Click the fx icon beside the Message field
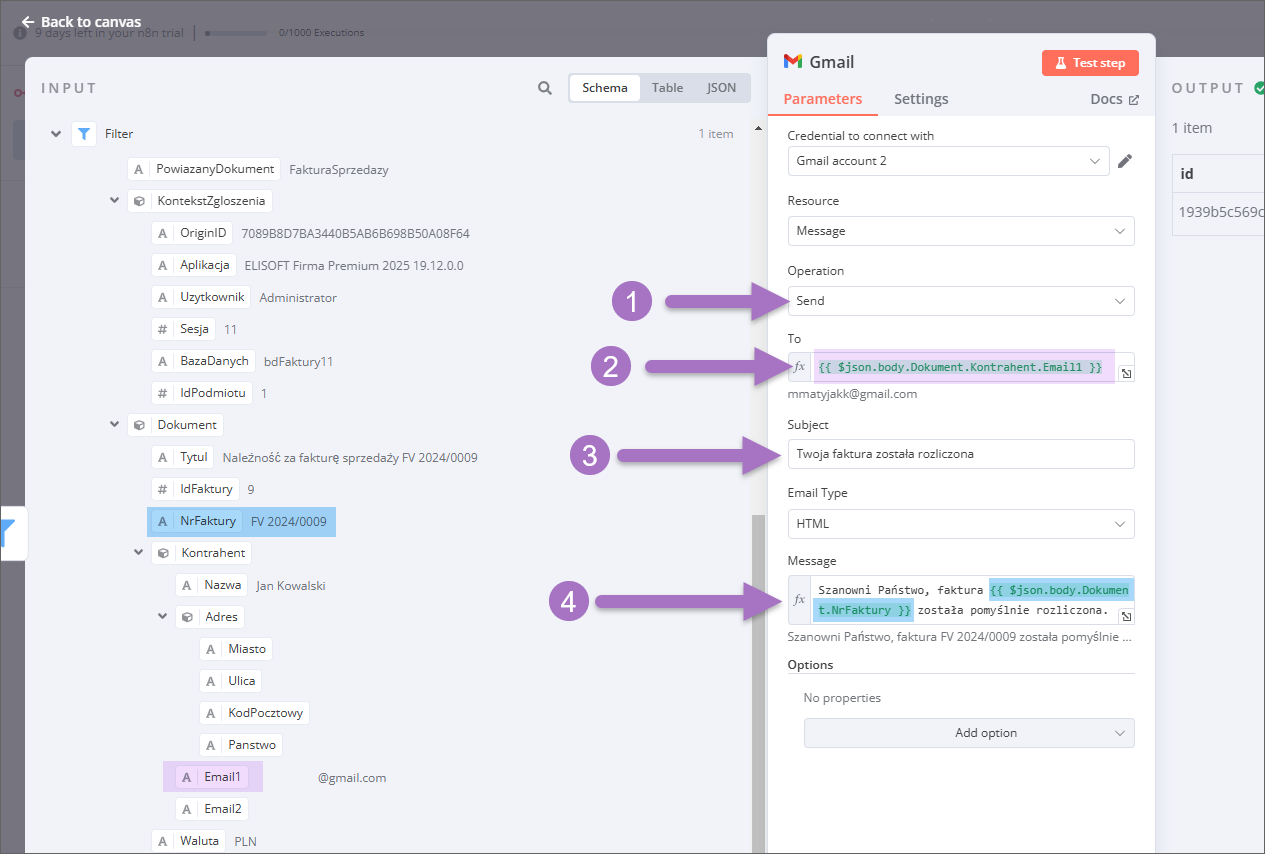 tap(799, 599)
